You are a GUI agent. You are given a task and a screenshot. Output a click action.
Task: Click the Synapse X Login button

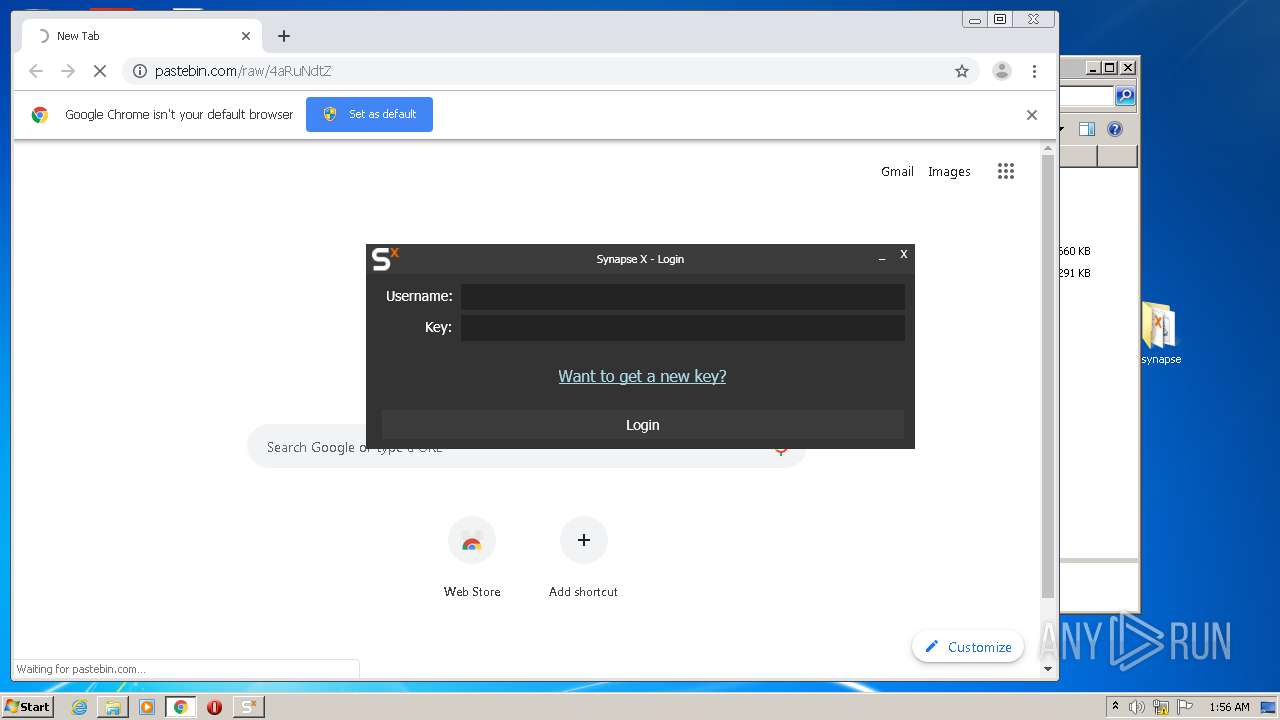[642, 425]
